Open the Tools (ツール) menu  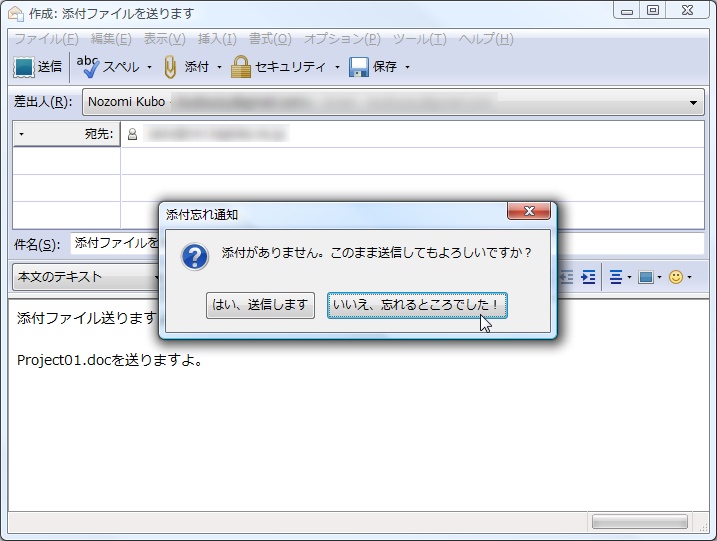point(420,39)
